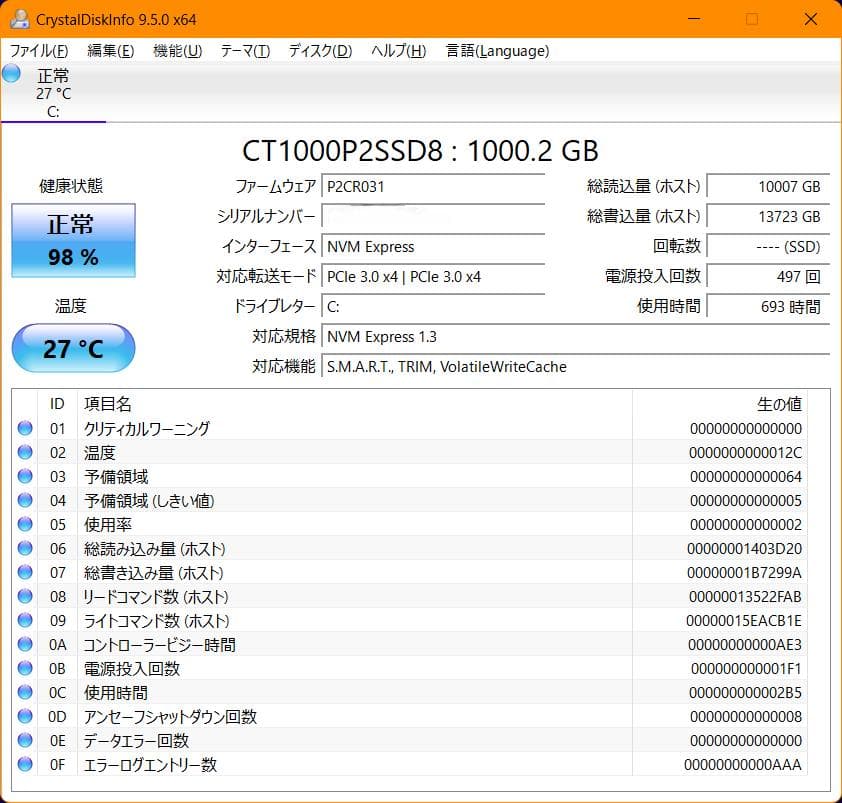Click the 27°C temperature gauge button
The width and height of the screenshot is (842, 803).
[72, 348]
